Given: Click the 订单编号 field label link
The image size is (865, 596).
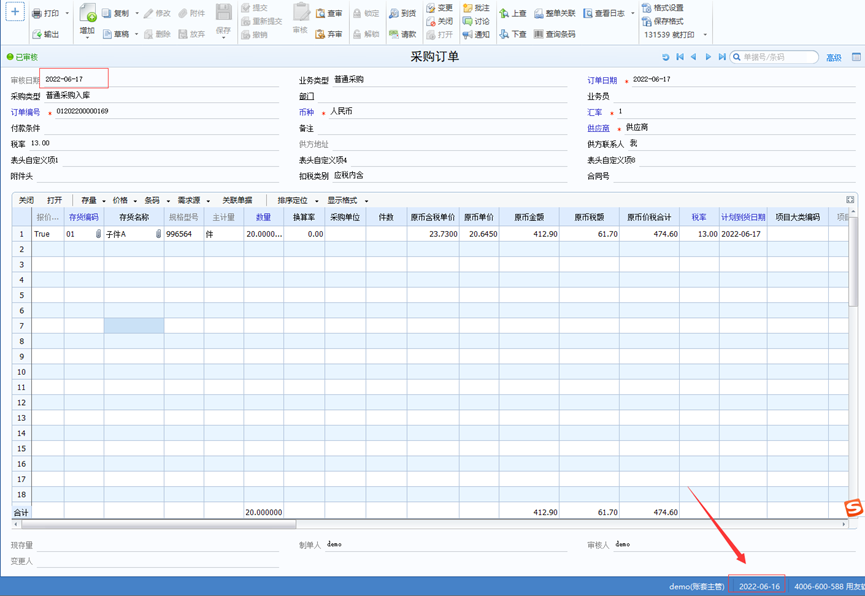Looking at the screenshot, I should [x=25, y=112].
